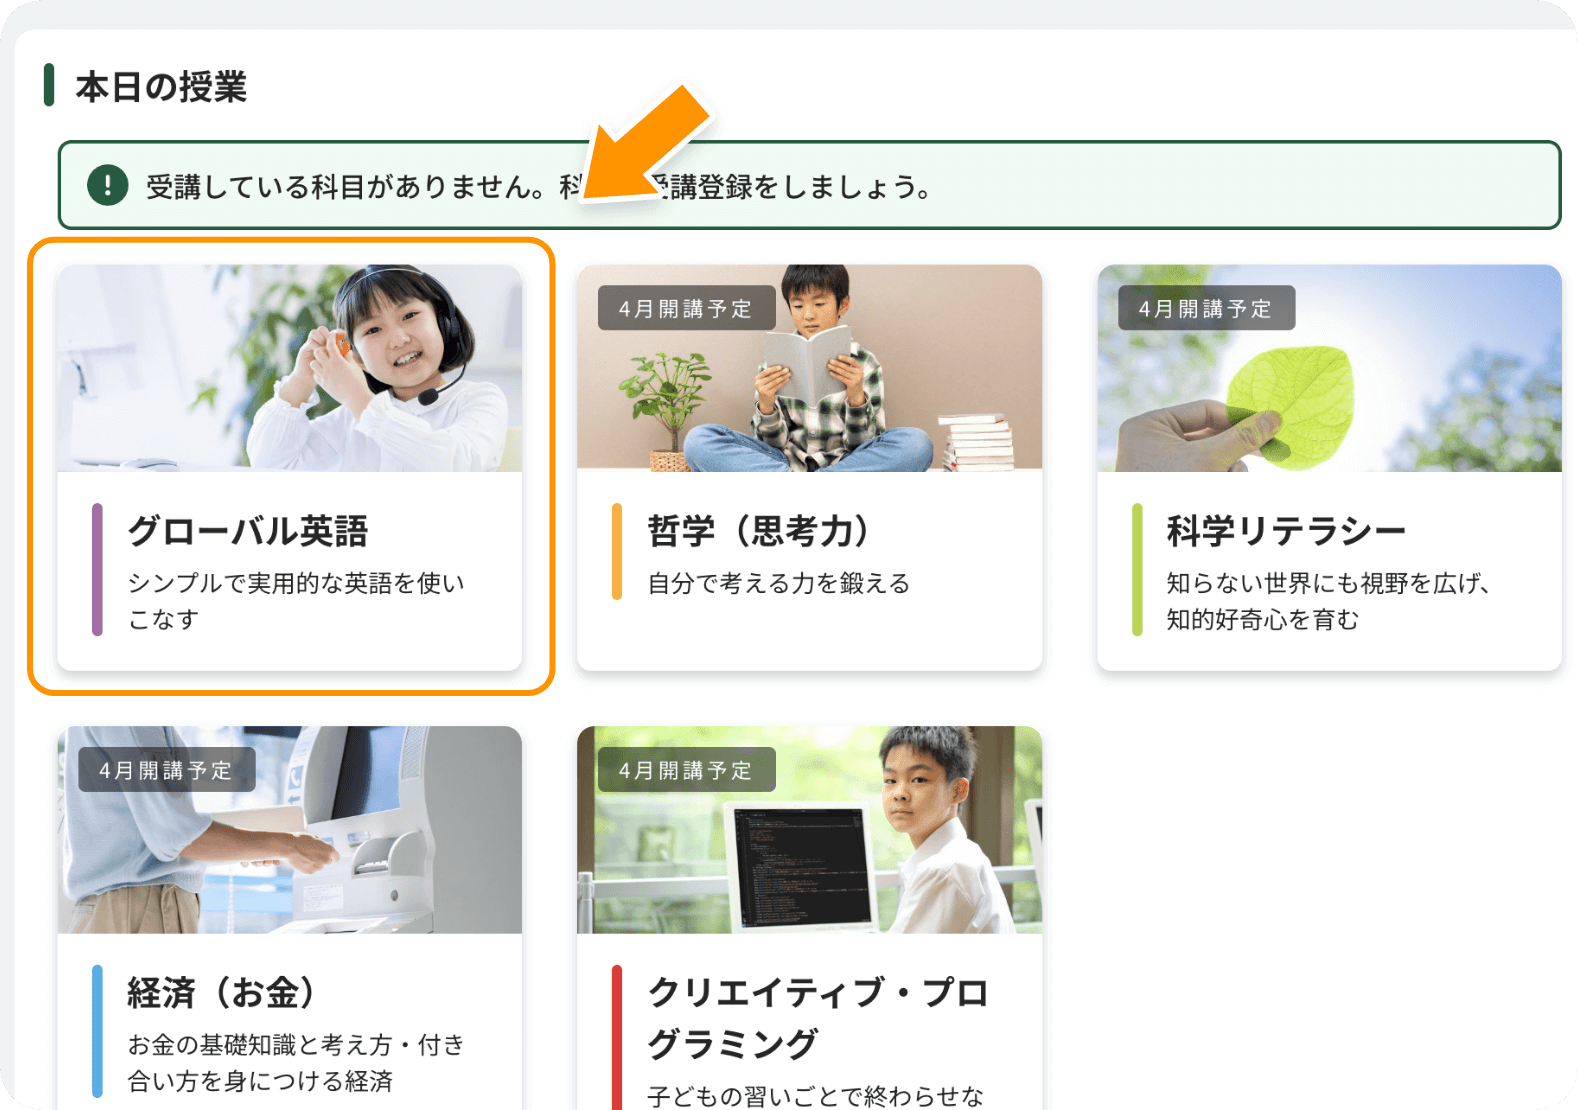Click 4月開講予定 badge on philosophy card
1578x1110 pixels.
pyautogui.click(x=686, y=308)
